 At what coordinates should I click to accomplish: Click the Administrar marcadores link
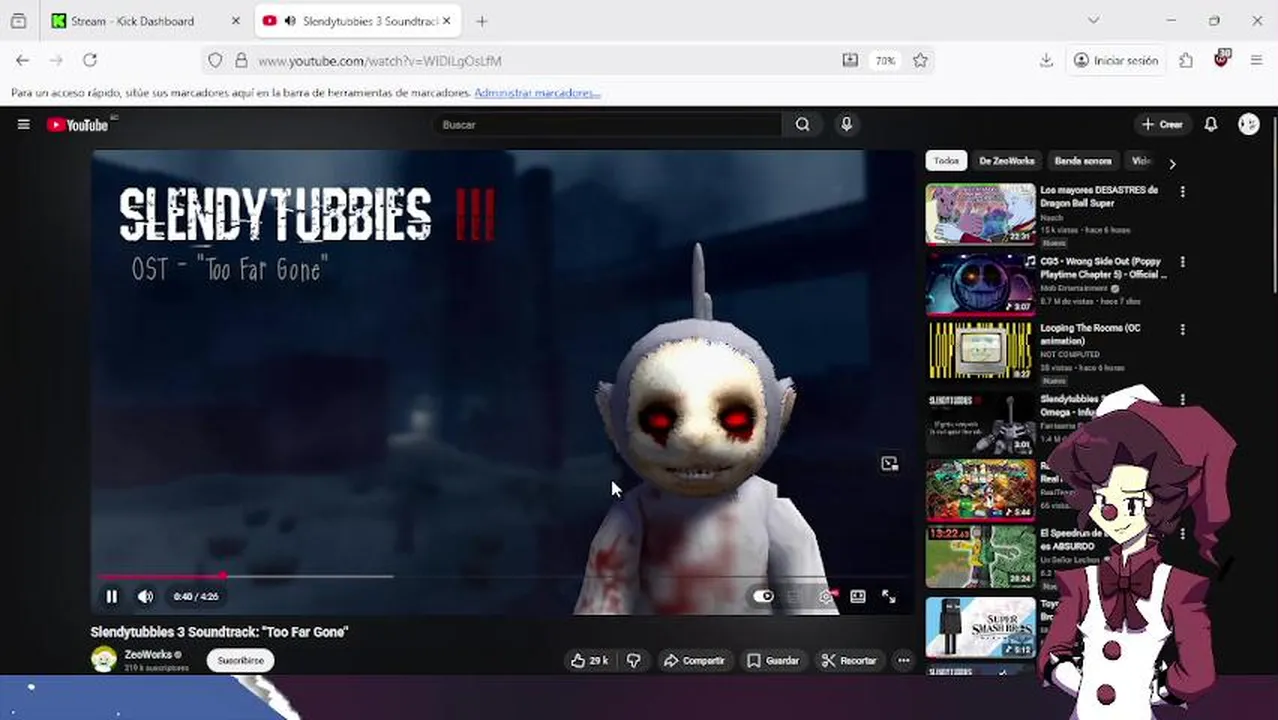coord(537,93)
